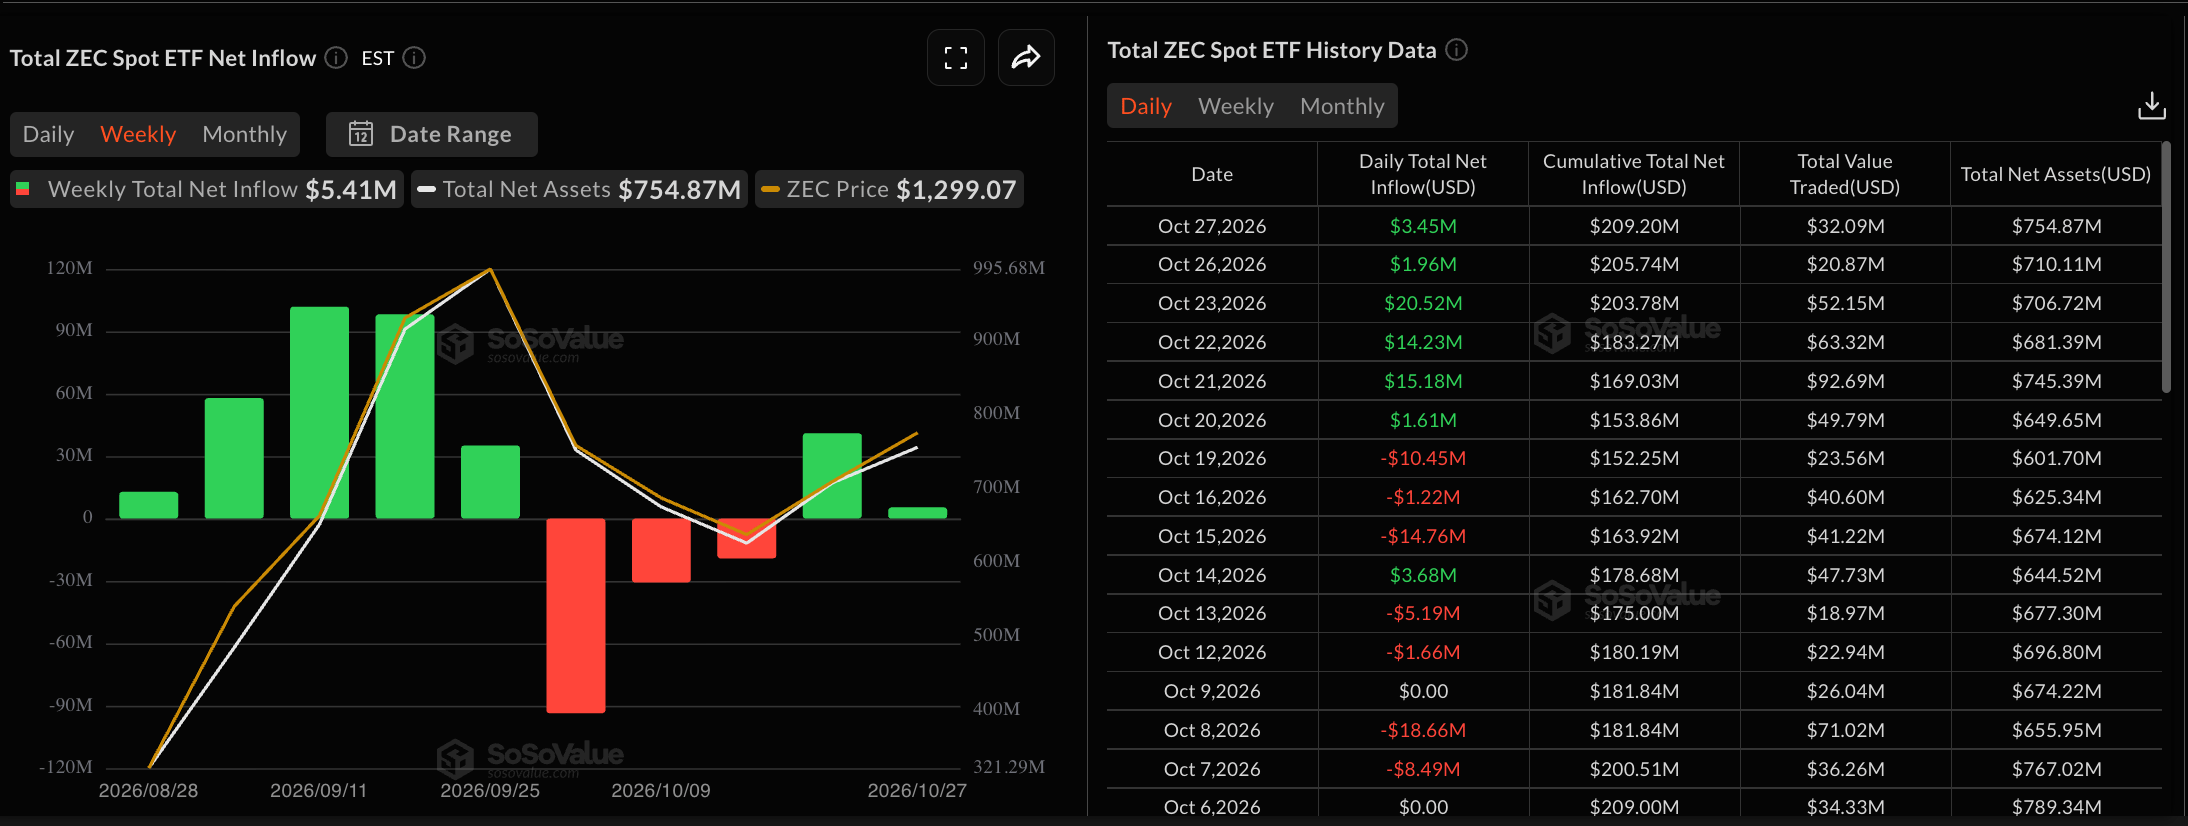Image resolution: width=2188 pixels, height=826 pixels.
Task: Switch history data table to Weekly
Action: [x=1236, y=106]
